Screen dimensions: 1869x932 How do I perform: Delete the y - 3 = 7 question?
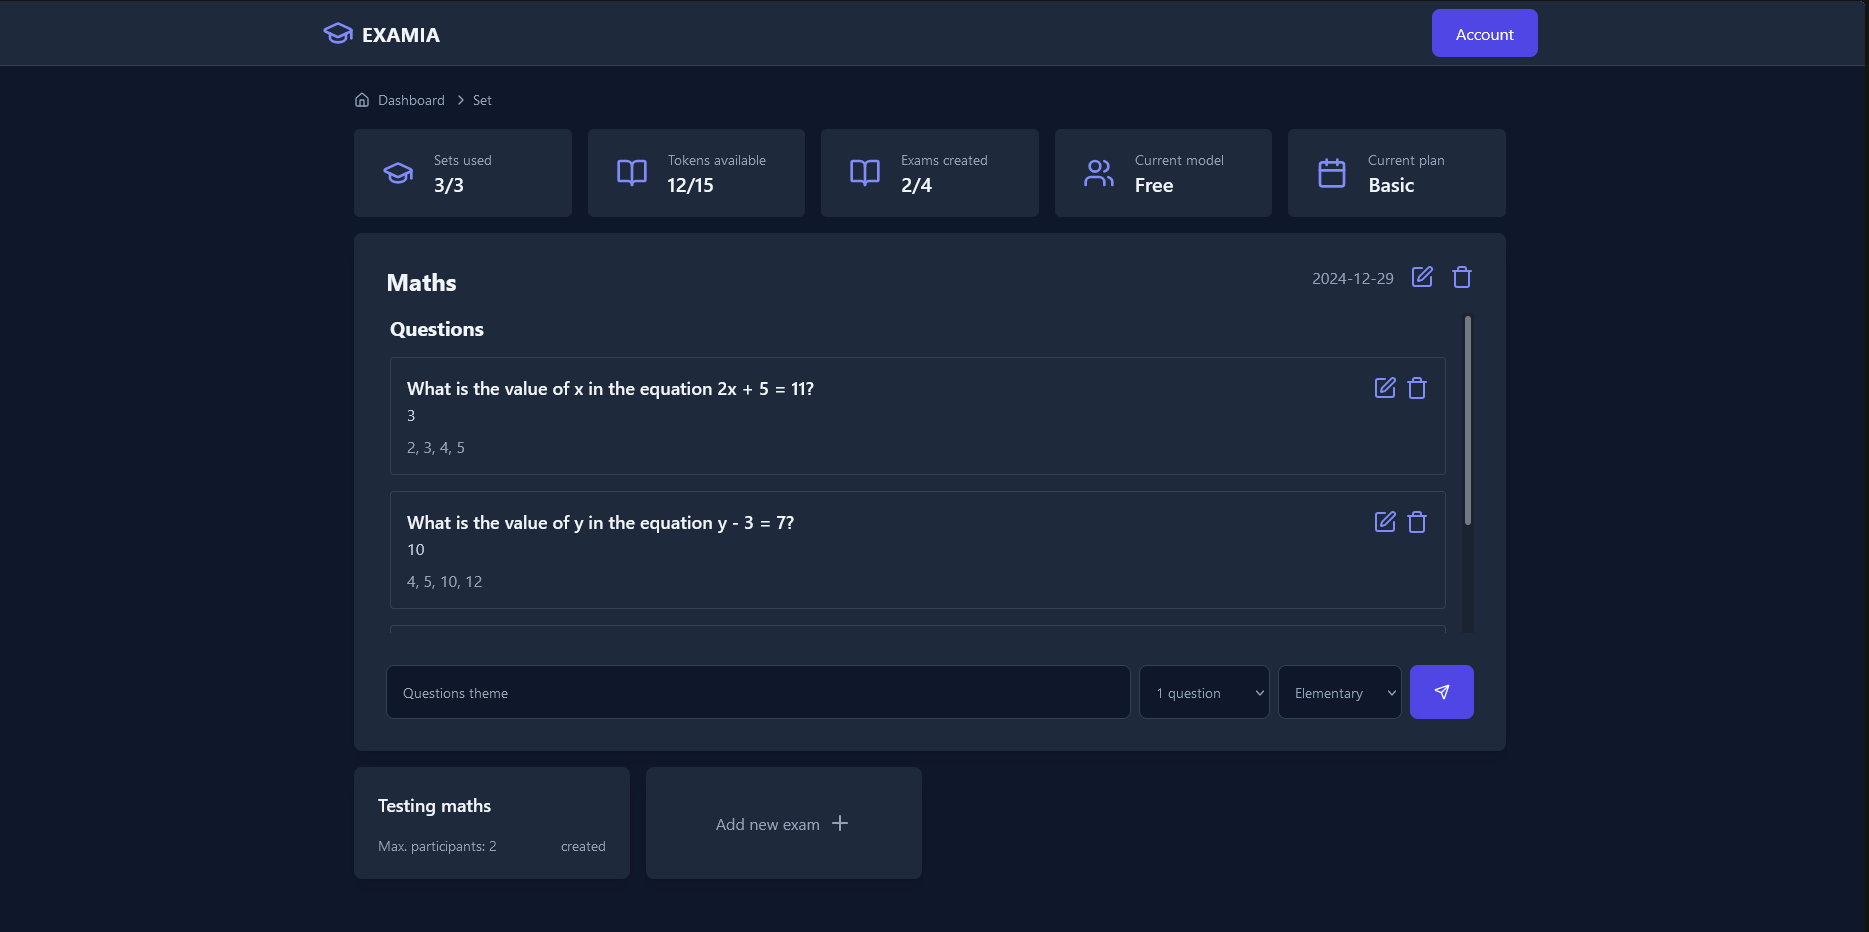coord(1416,522)
